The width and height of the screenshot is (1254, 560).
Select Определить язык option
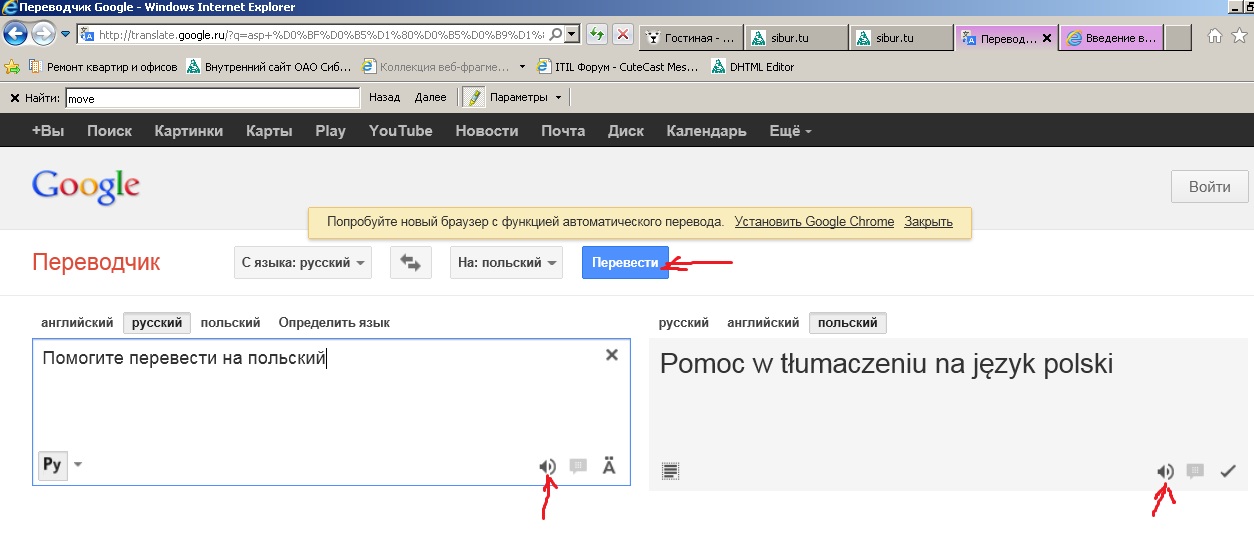click(334, 323)
